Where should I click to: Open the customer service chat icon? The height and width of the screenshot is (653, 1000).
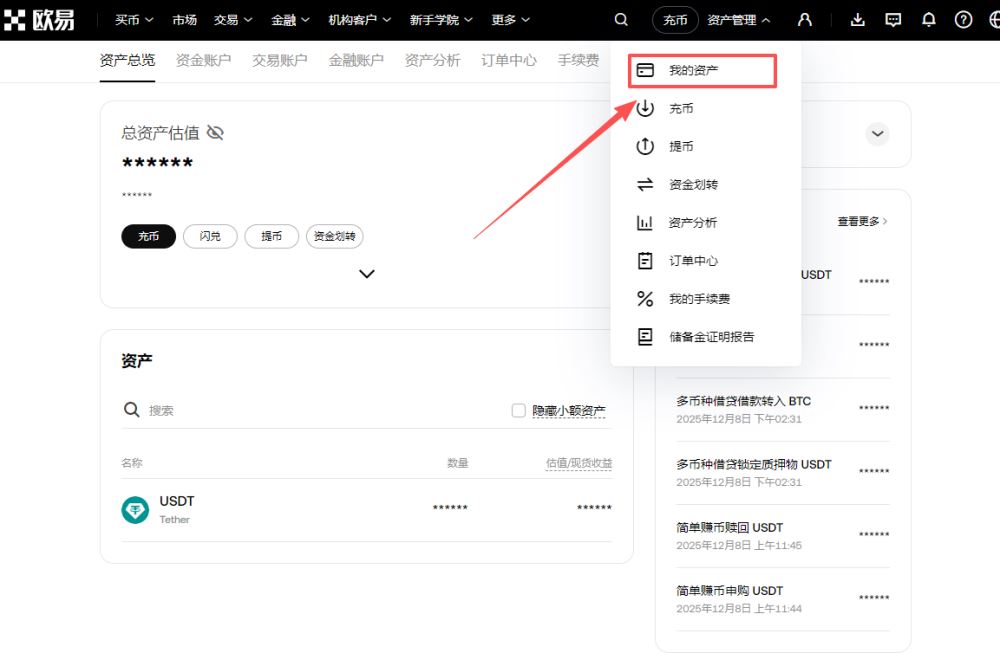tap(893, 19)
